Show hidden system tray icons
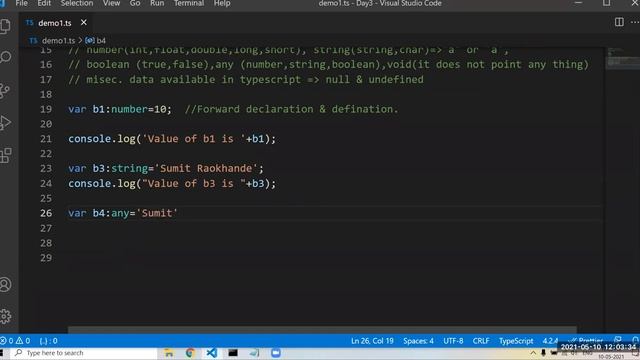640x360 pixels. [x=533, y=353]
